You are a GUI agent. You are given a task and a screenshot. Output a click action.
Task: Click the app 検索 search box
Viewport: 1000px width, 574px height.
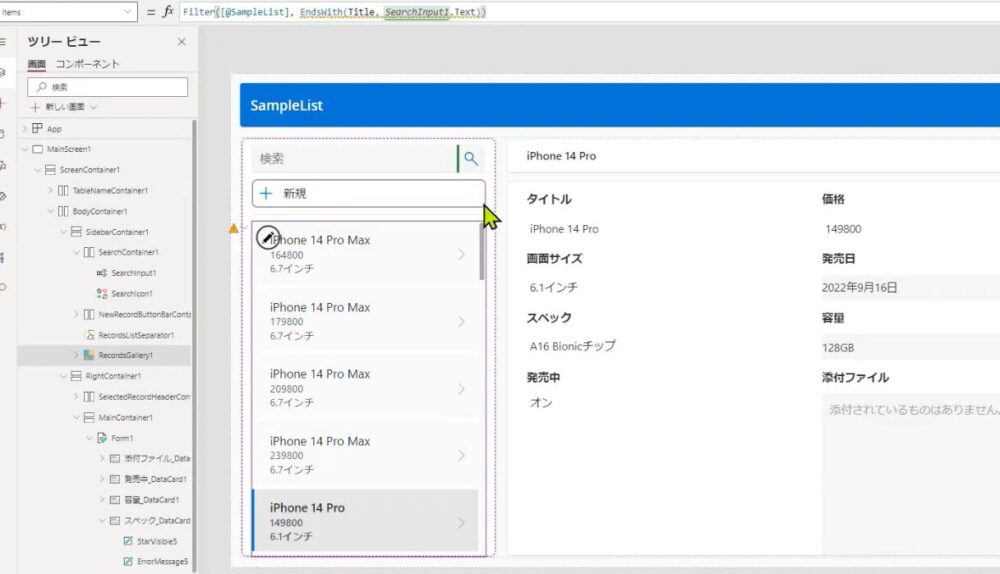click(355, 158)
